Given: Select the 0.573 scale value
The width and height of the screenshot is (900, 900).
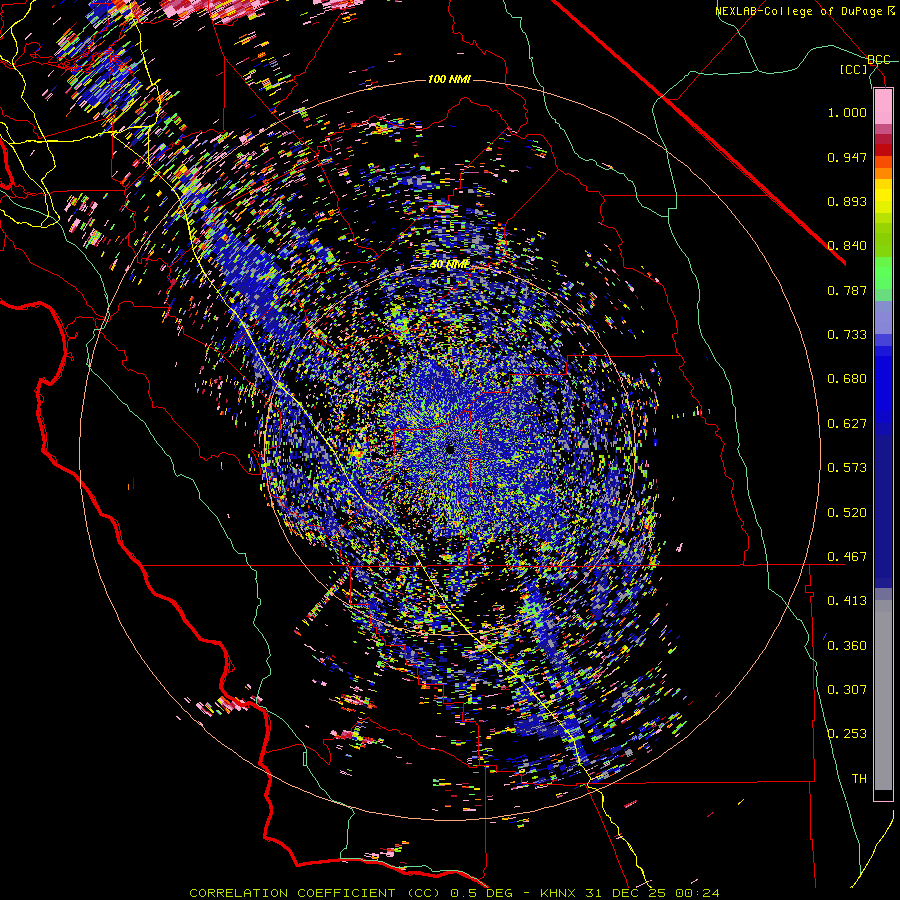Looking at the screenshot, I should coord(847,468).
